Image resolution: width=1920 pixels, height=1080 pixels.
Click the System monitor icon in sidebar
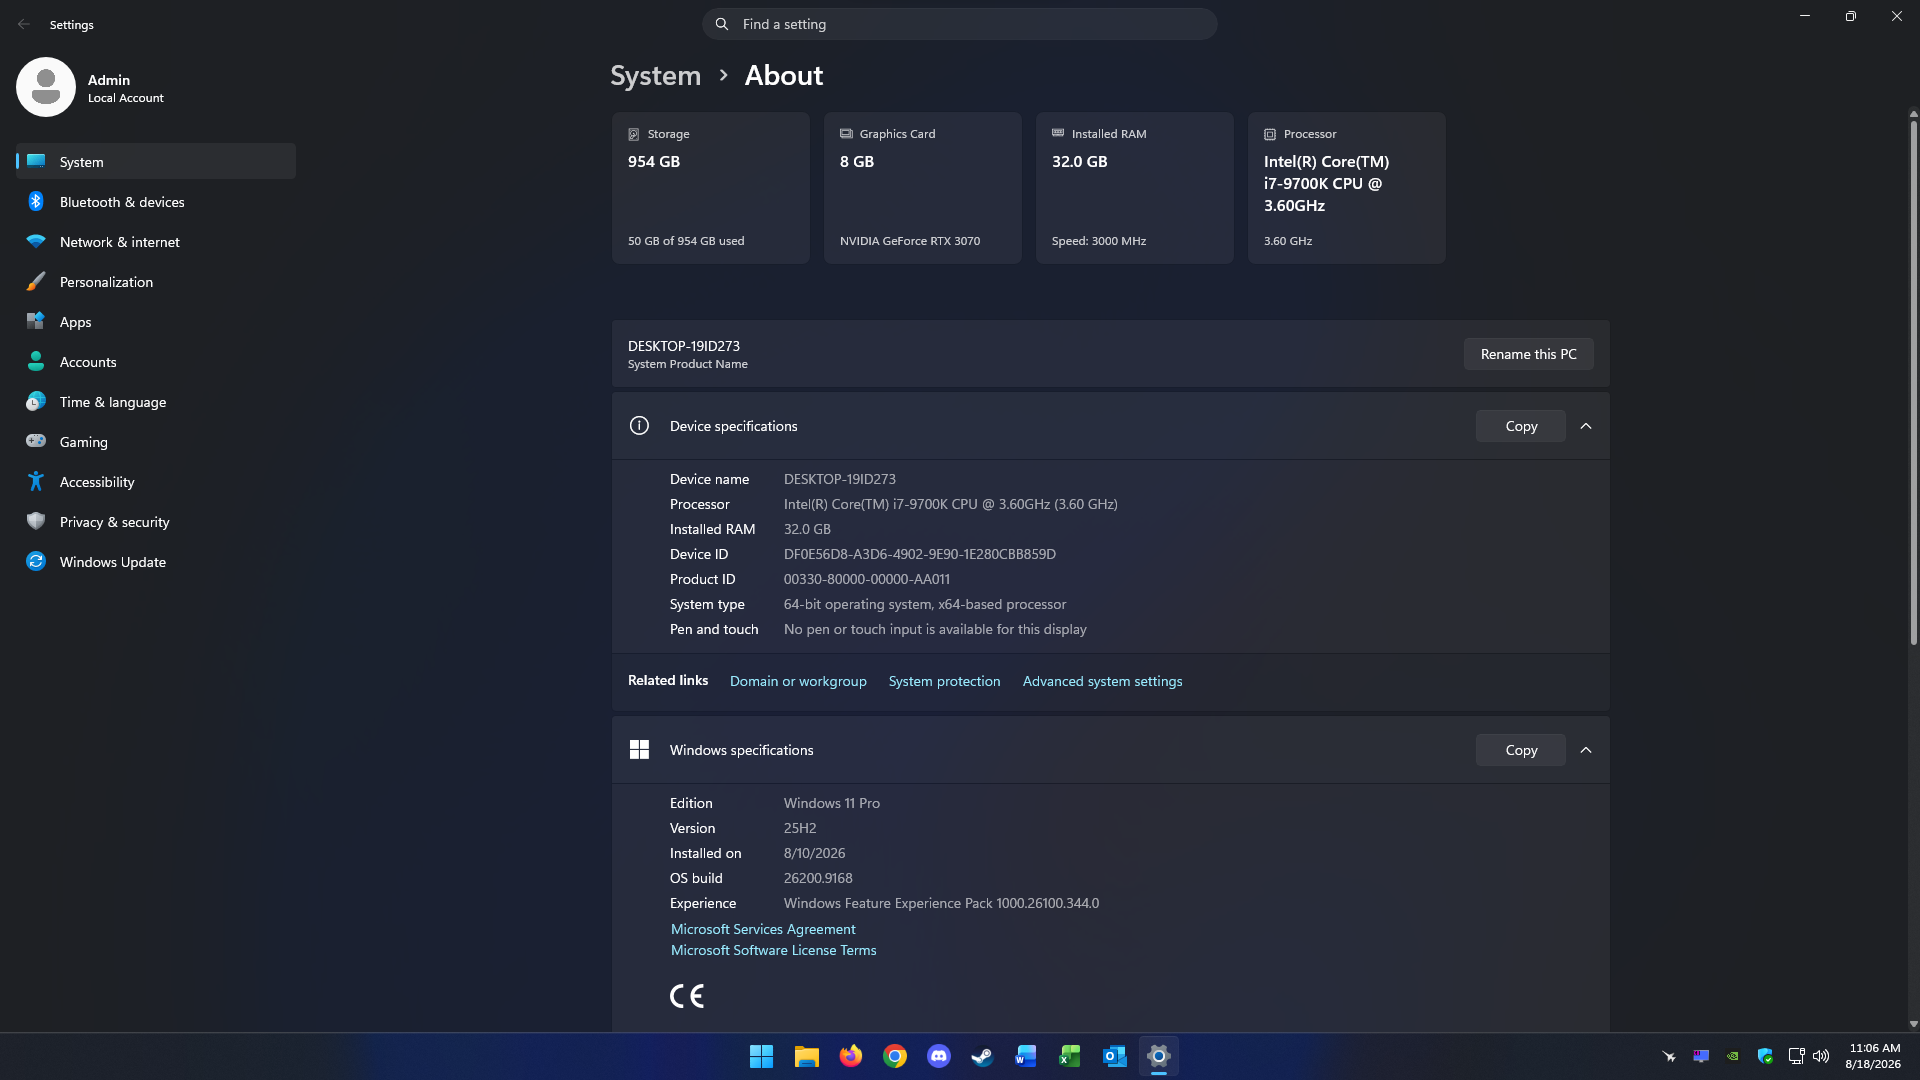[x=36, y=161]
